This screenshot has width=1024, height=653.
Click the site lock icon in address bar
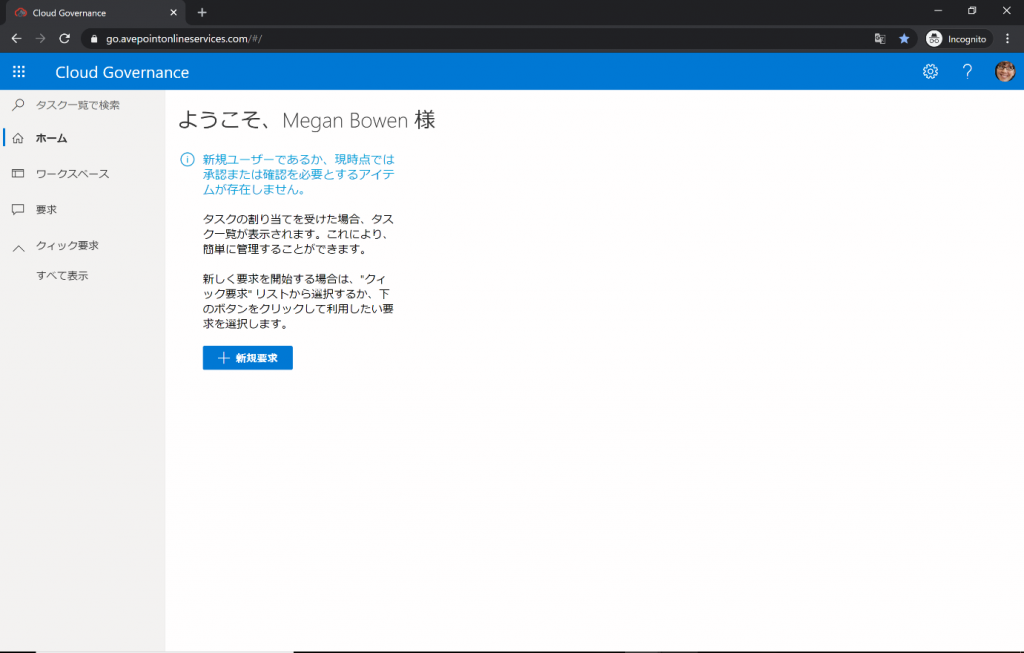coord(94,39)
